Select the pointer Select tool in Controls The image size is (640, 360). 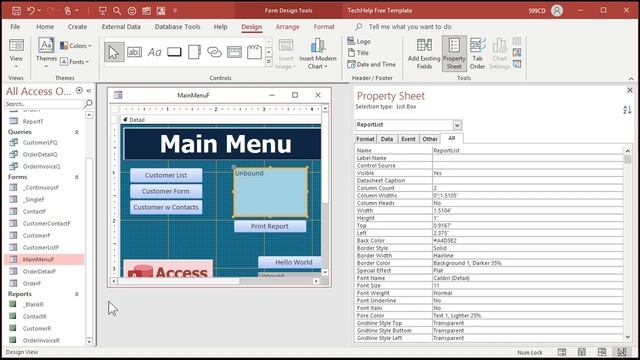114,52
